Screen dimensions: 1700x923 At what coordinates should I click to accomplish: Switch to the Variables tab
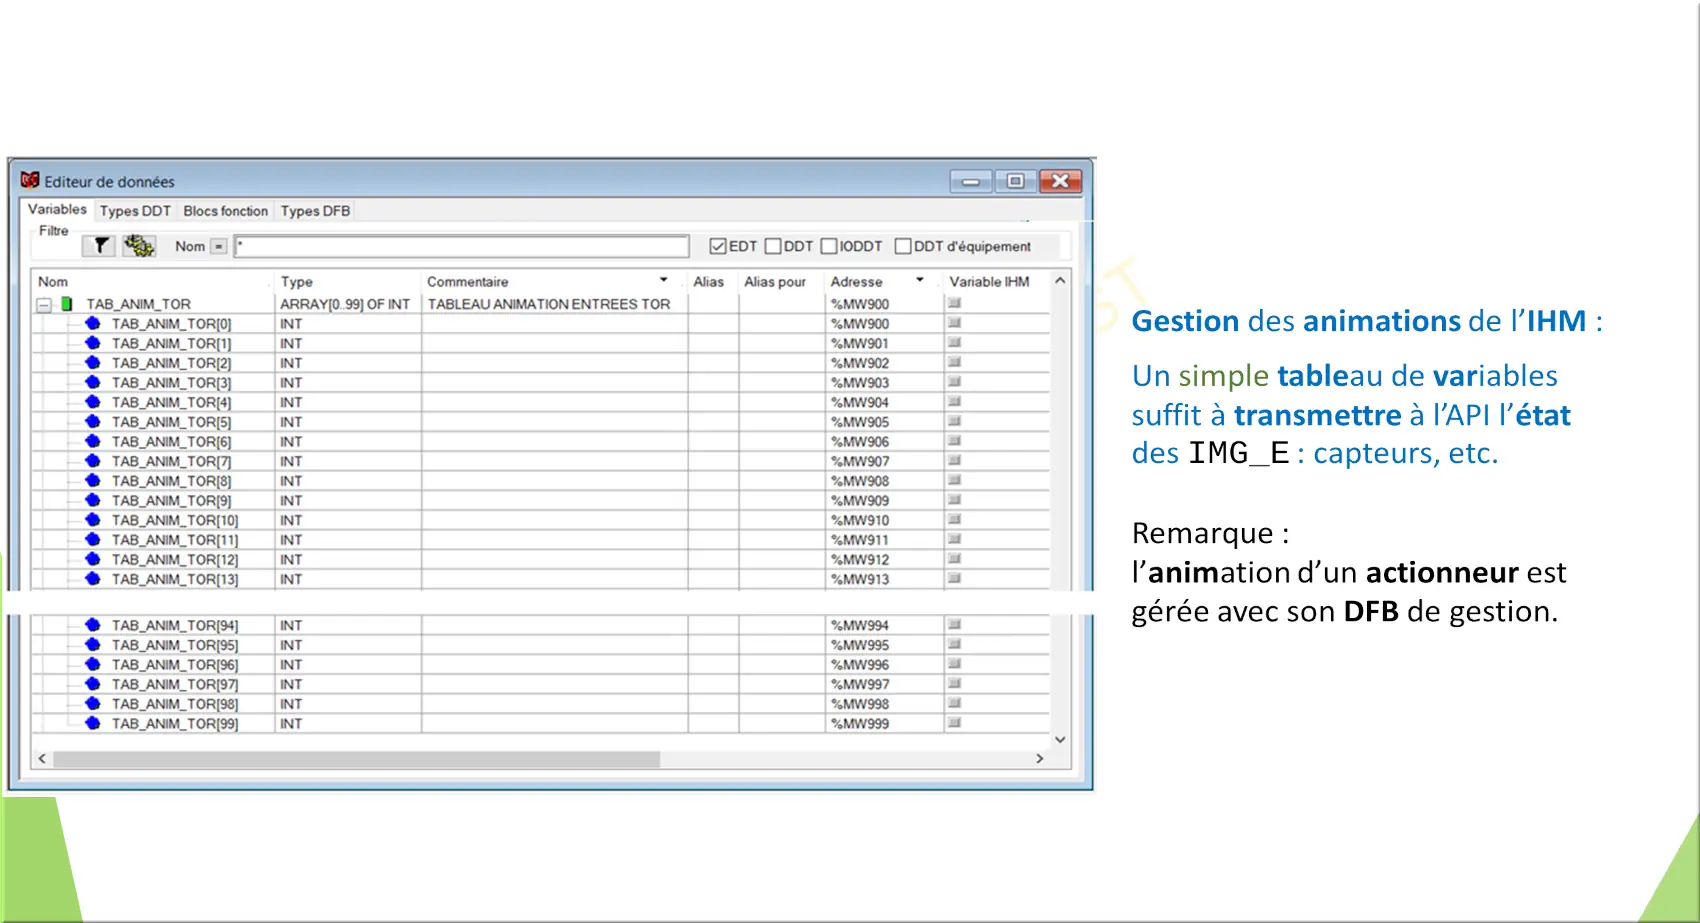pos(57,210)
